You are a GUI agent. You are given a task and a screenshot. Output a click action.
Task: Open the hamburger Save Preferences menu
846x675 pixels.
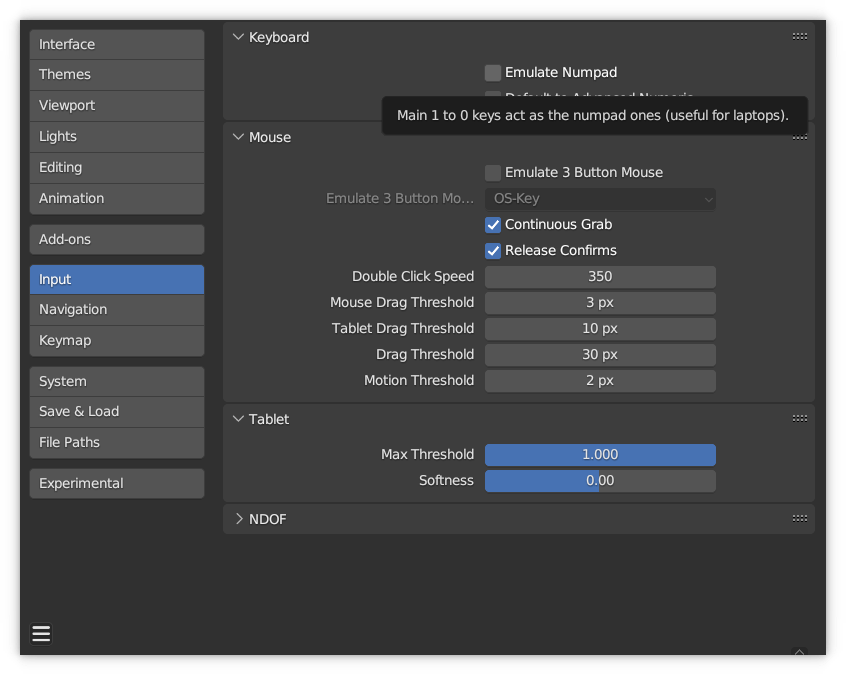click(41, 634)
